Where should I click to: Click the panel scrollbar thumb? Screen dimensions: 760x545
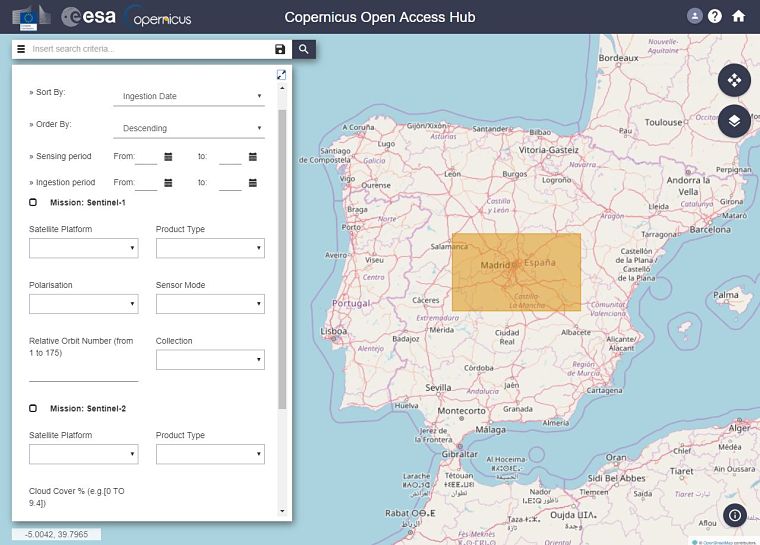click(282, 259)
